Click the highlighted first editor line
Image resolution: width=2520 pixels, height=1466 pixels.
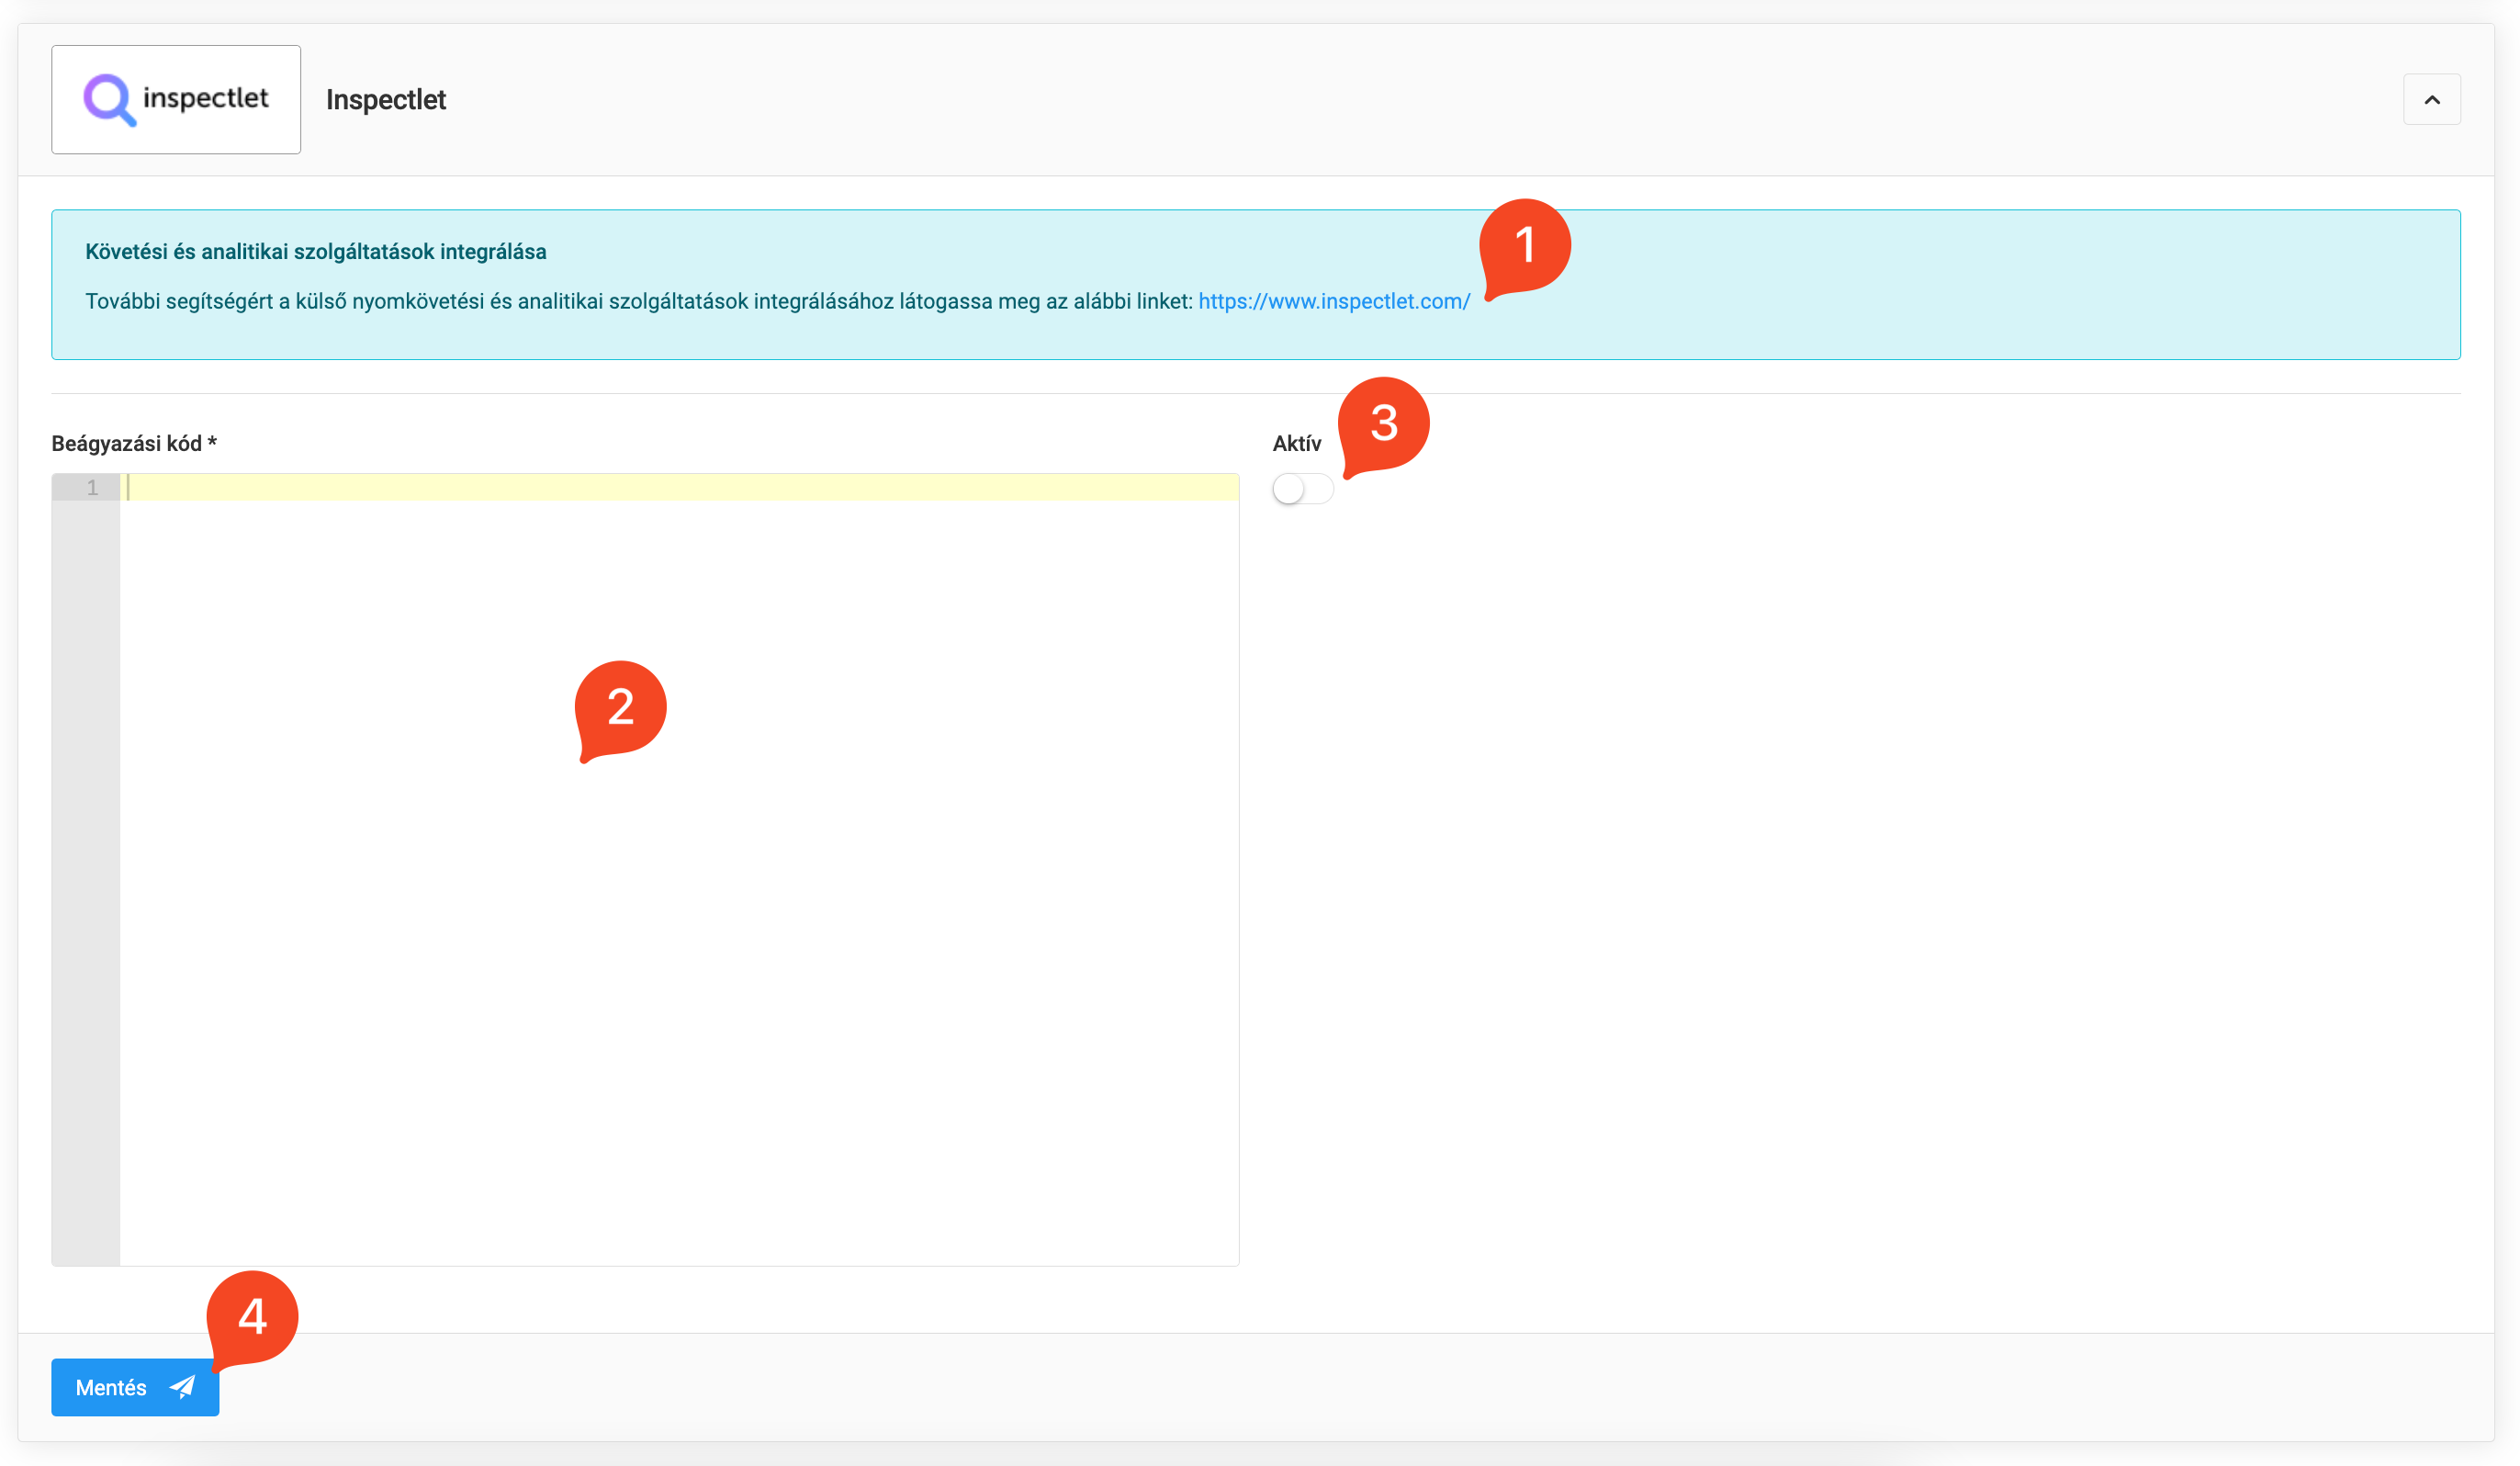[678, 488]
